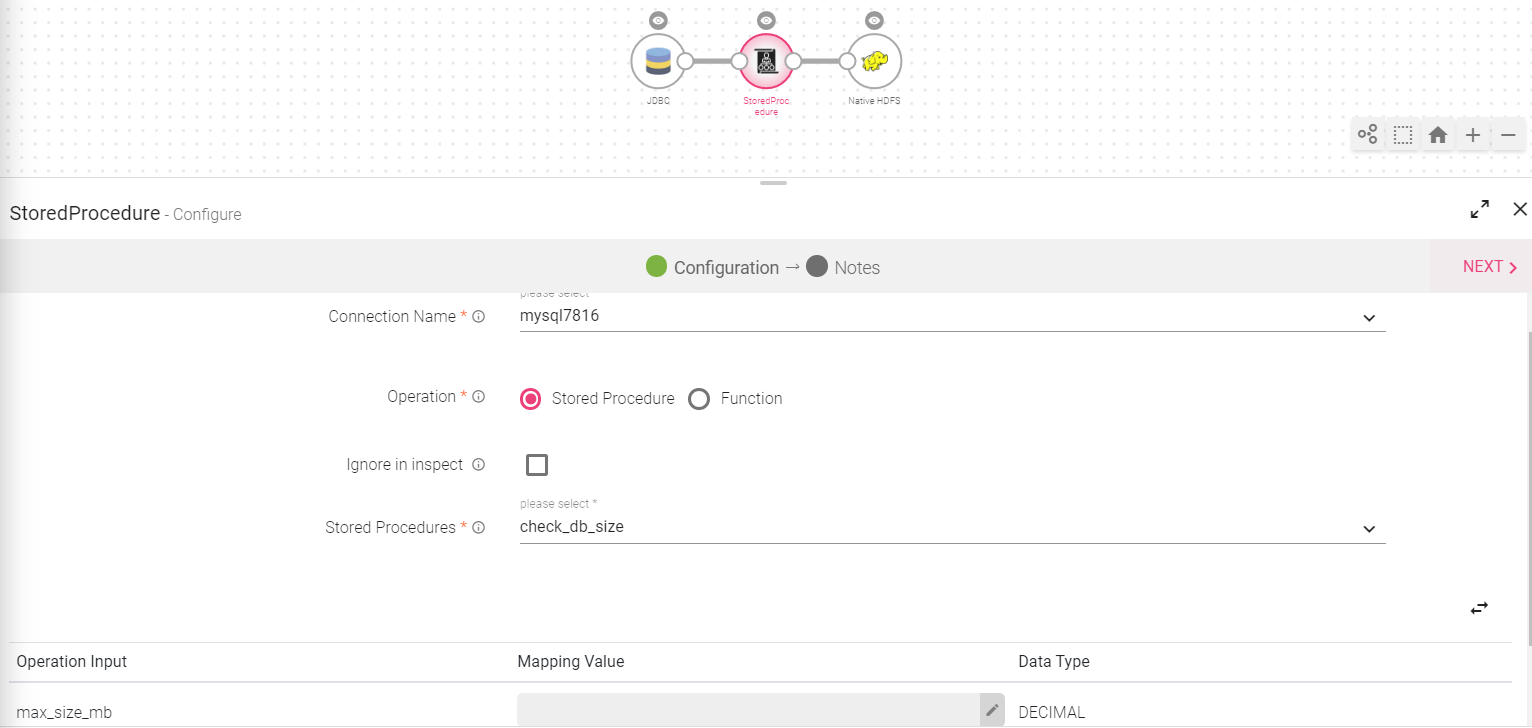Screen dimensions: 1532x728
Task: Expand the Stored Procedures dropdown check_db_size
Action: pyautogui.click(x=952, y=527)
